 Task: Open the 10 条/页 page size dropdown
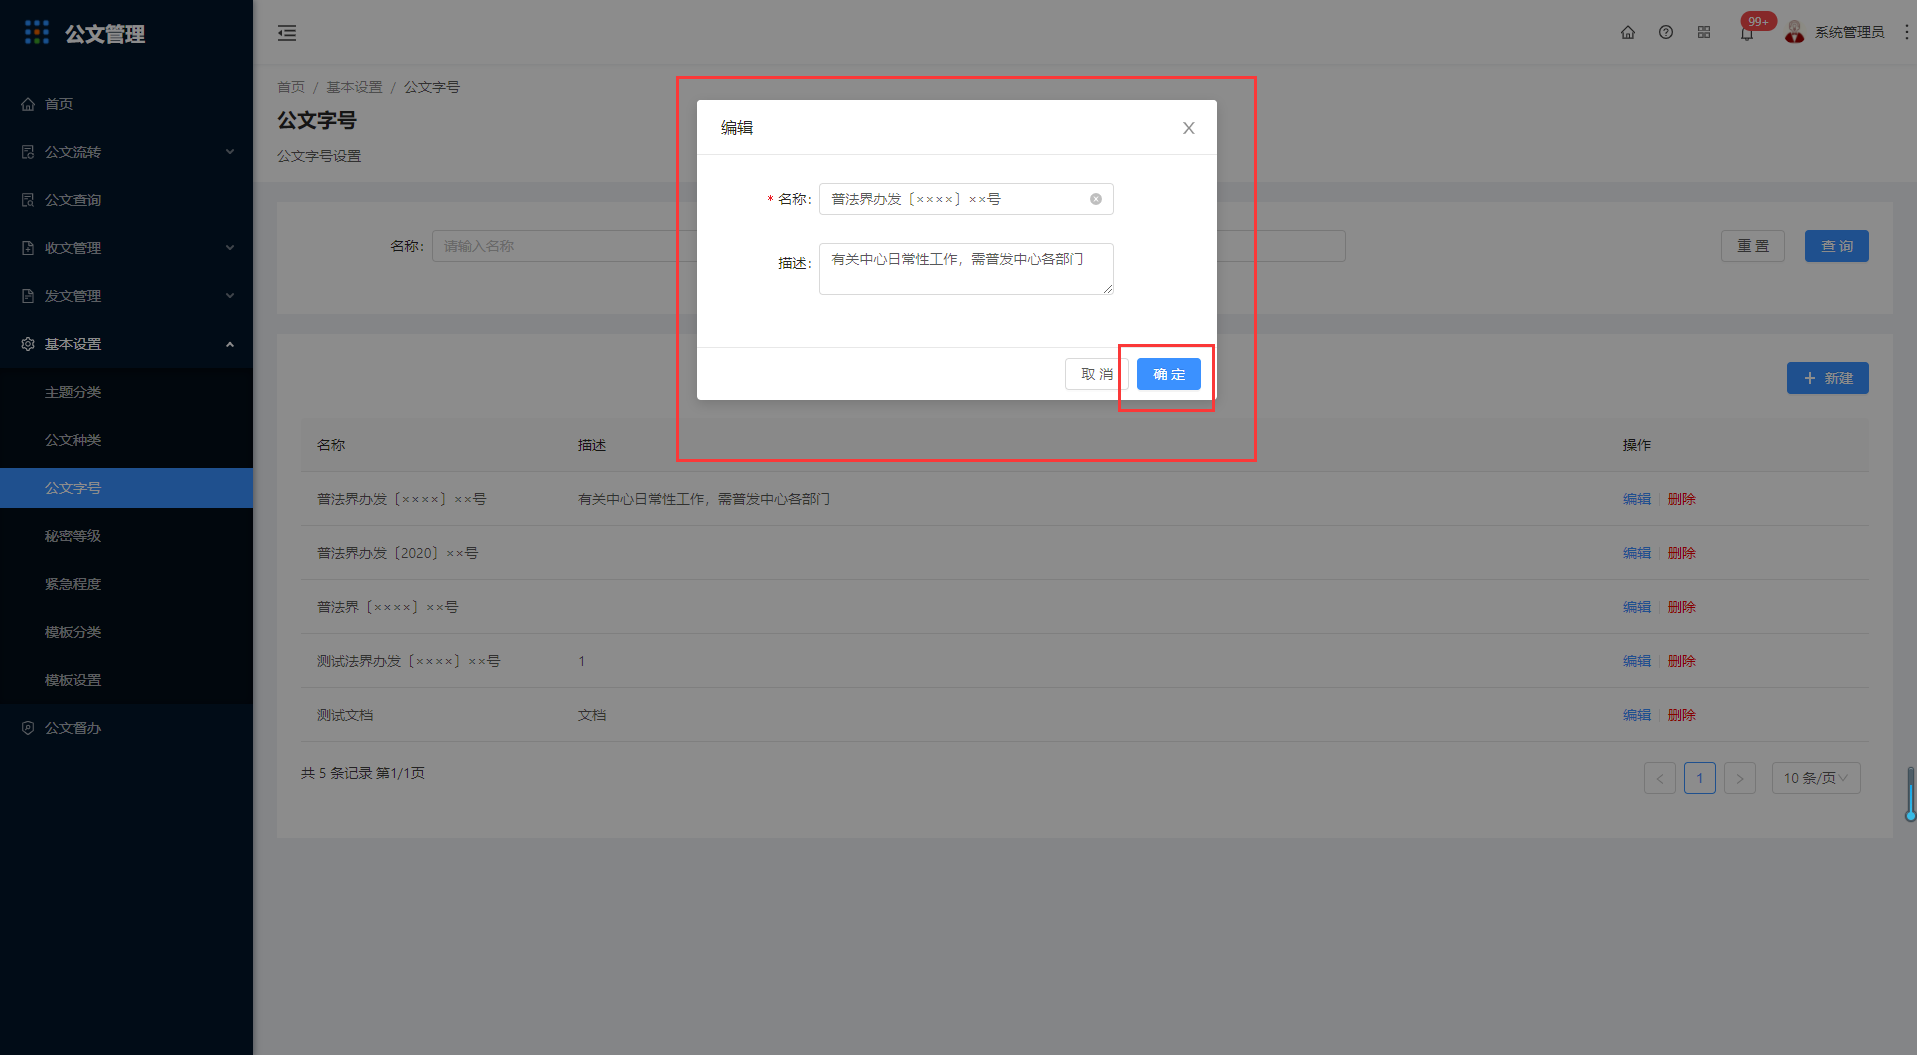(x=1816, y=778)
